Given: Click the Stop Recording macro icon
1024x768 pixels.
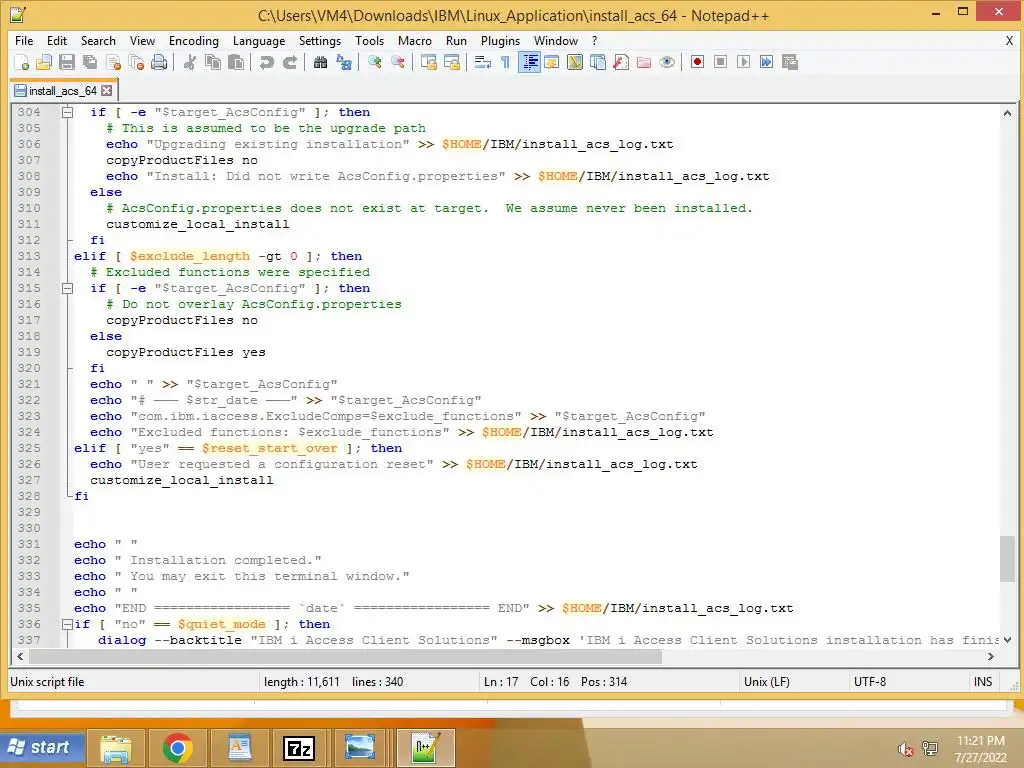Looking at the screenshot, I should click(720, 62).
